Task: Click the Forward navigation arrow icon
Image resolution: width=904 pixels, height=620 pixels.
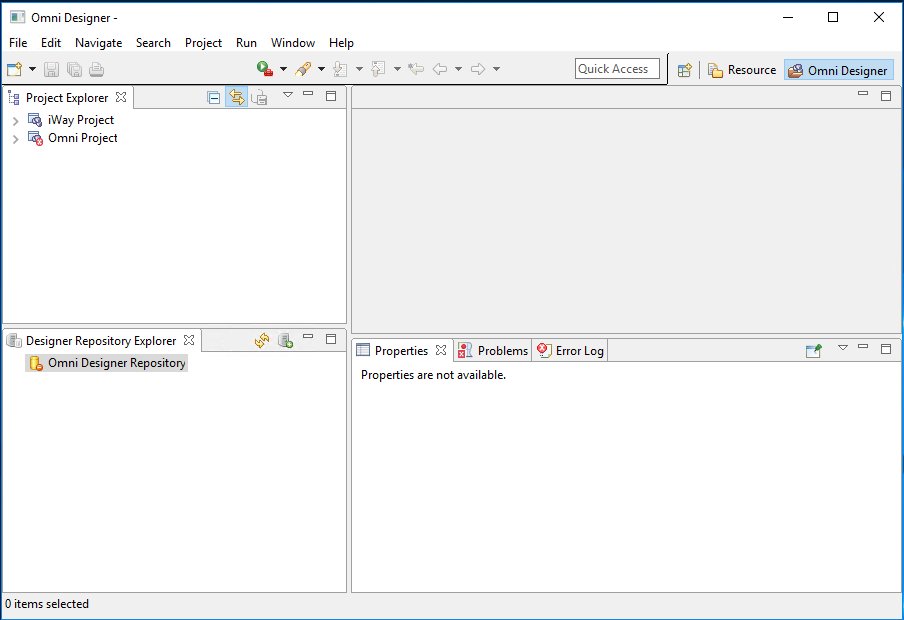Action: (x=478, y=69)
